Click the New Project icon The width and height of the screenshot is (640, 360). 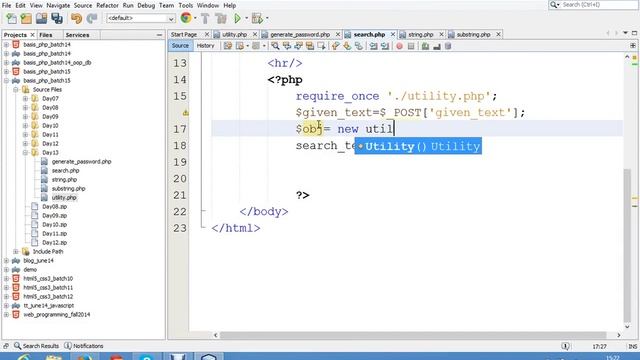26,18
